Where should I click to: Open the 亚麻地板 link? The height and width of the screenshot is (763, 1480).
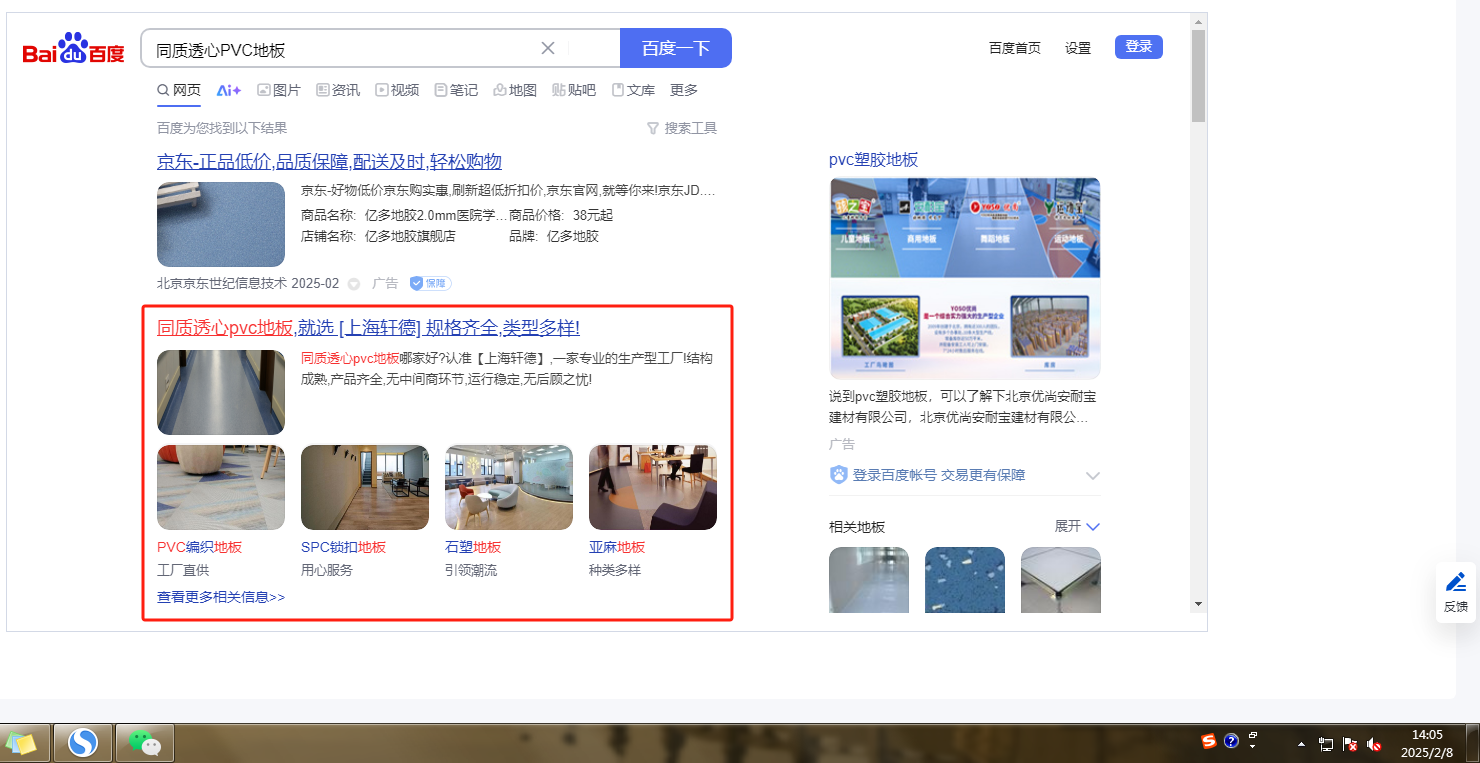coord(617,547)
